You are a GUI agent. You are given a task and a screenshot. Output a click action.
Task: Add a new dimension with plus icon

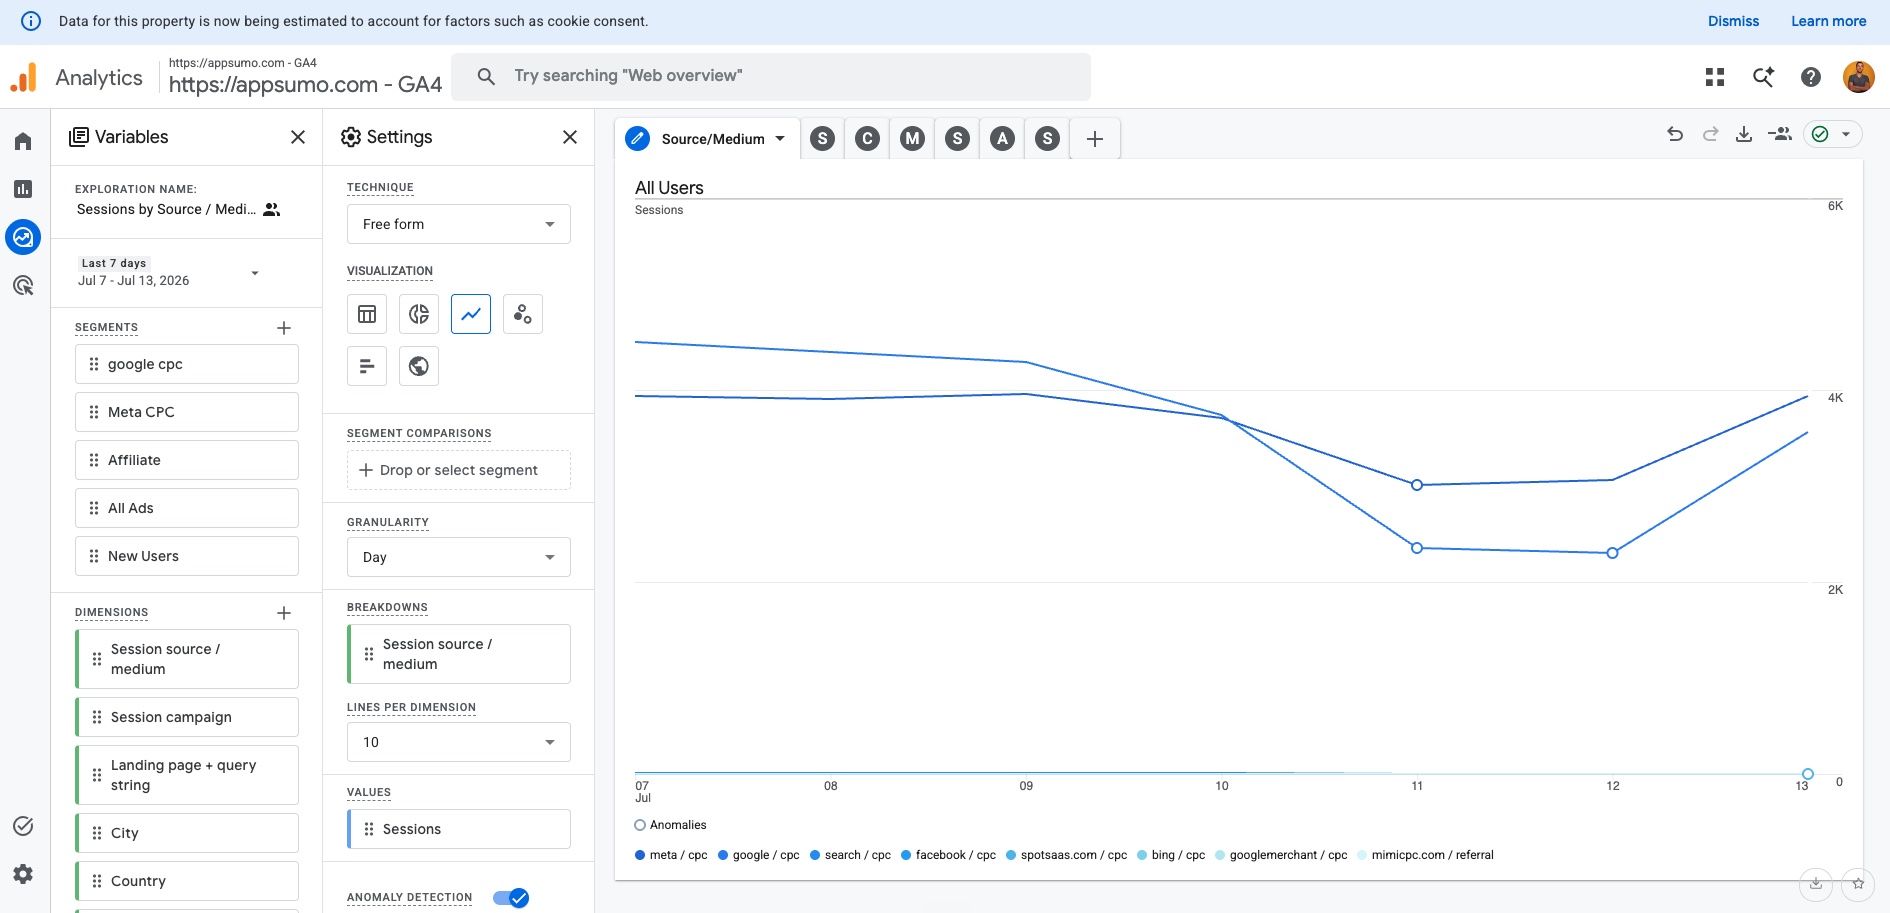[x=284, y=613]
